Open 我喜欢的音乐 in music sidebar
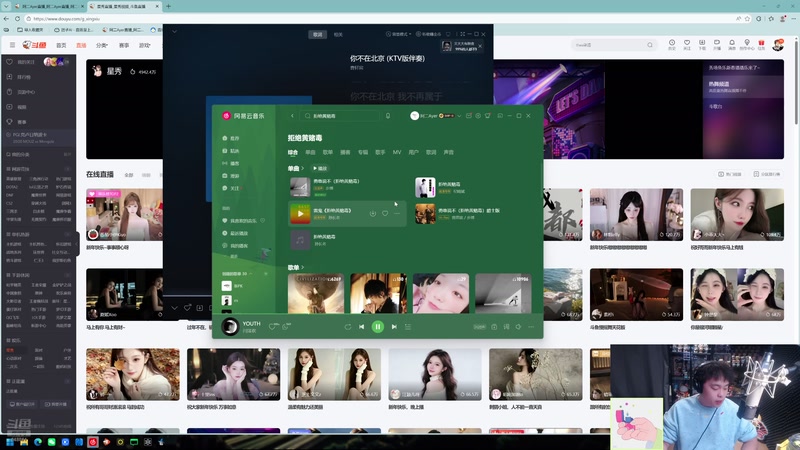This screenshot has height=450, width=800. [x=240, y=220]
